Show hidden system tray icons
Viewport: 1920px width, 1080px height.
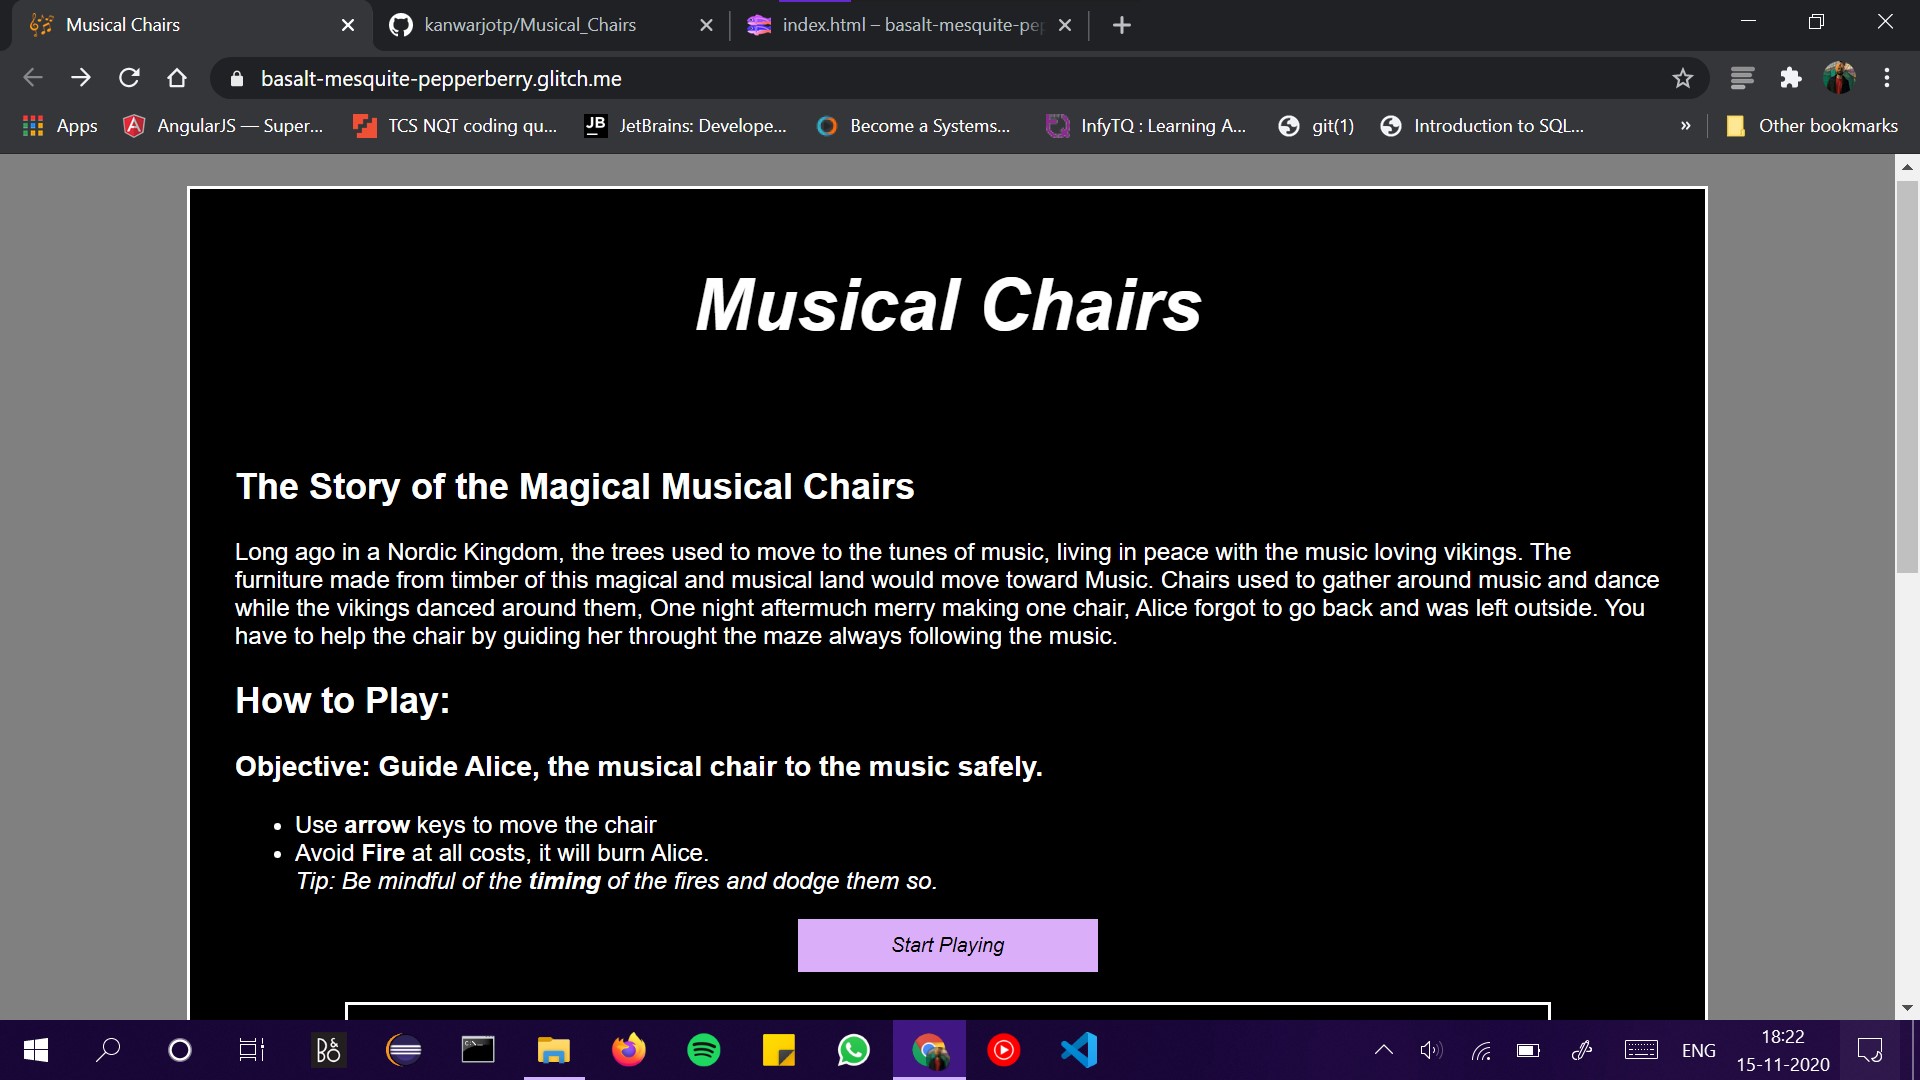1383,1050
